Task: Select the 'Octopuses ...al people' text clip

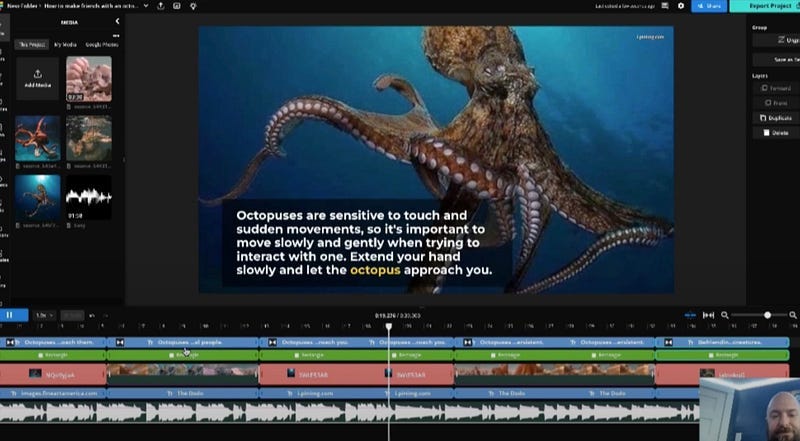Action: (183, 342)
